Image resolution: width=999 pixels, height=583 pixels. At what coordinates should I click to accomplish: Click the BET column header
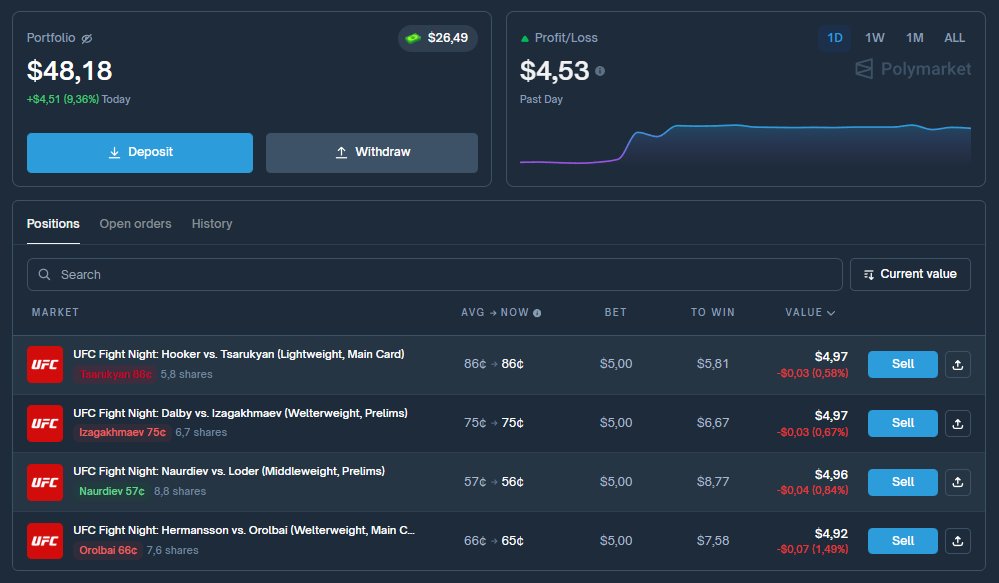tap(615, 312)
